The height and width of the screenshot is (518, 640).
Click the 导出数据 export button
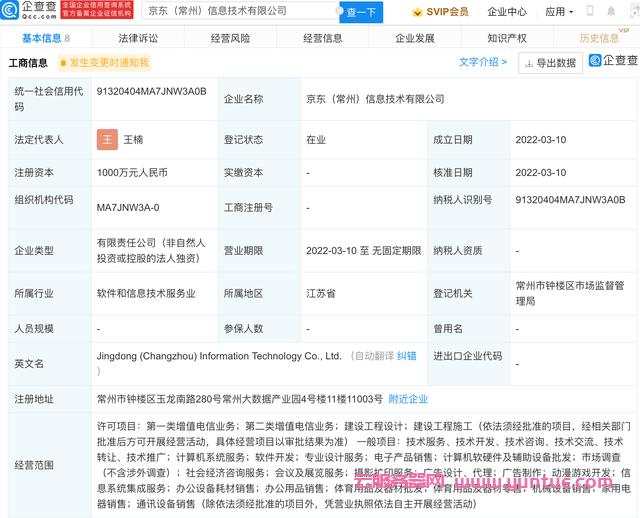pyautogui.click(x=549, y=63)
